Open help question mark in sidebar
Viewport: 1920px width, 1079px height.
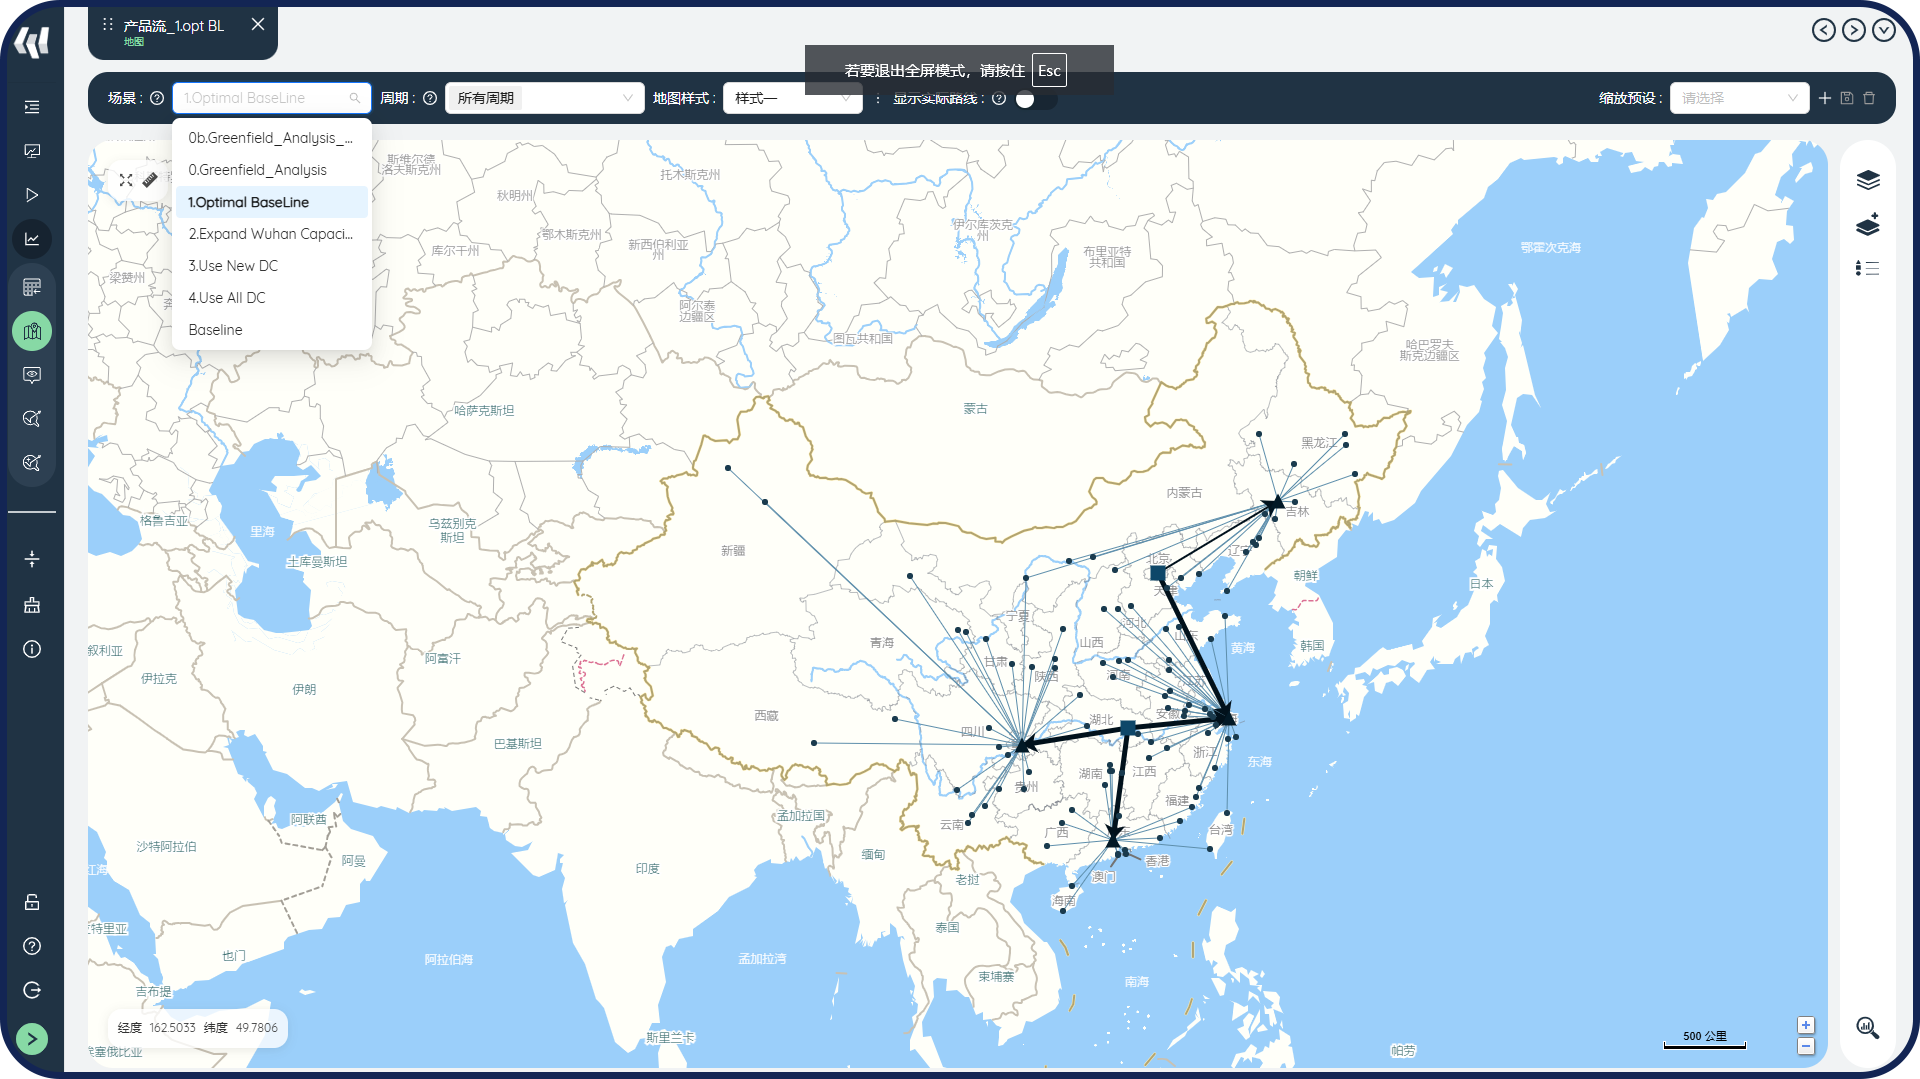(x=32, y=946)
